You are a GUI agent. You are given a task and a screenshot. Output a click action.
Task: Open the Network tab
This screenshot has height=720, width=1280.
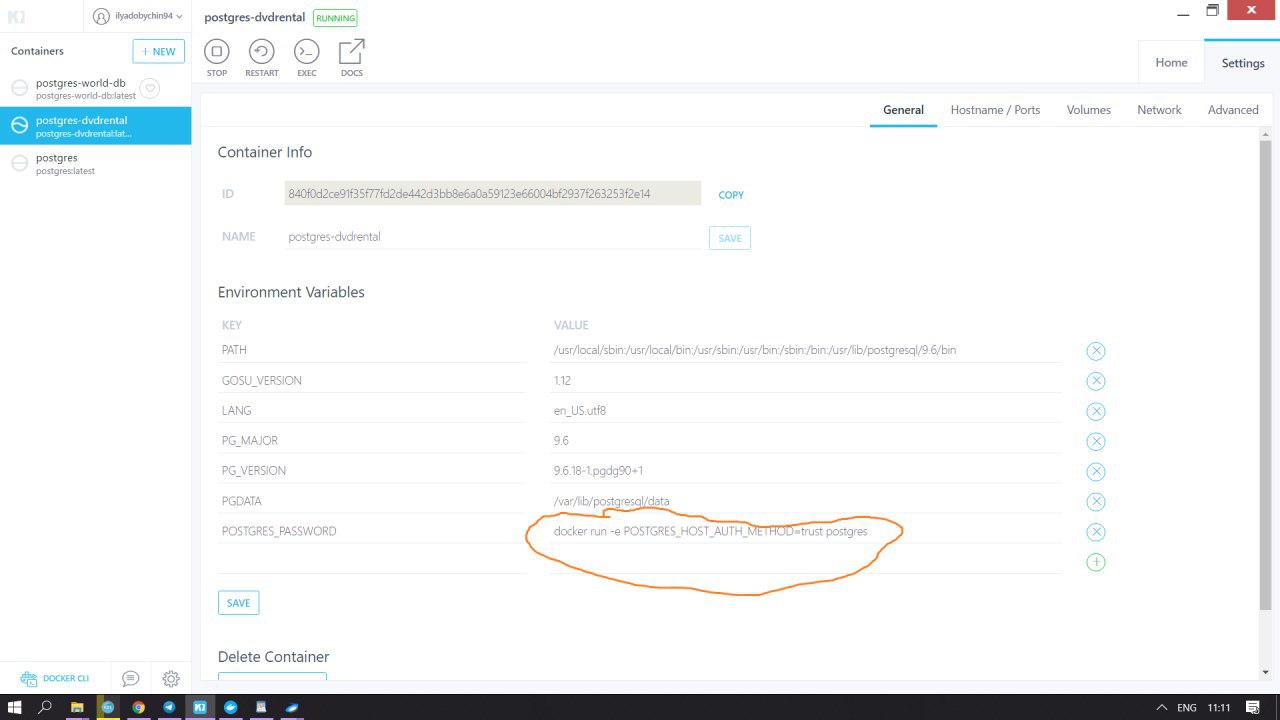click(1159, 110)
